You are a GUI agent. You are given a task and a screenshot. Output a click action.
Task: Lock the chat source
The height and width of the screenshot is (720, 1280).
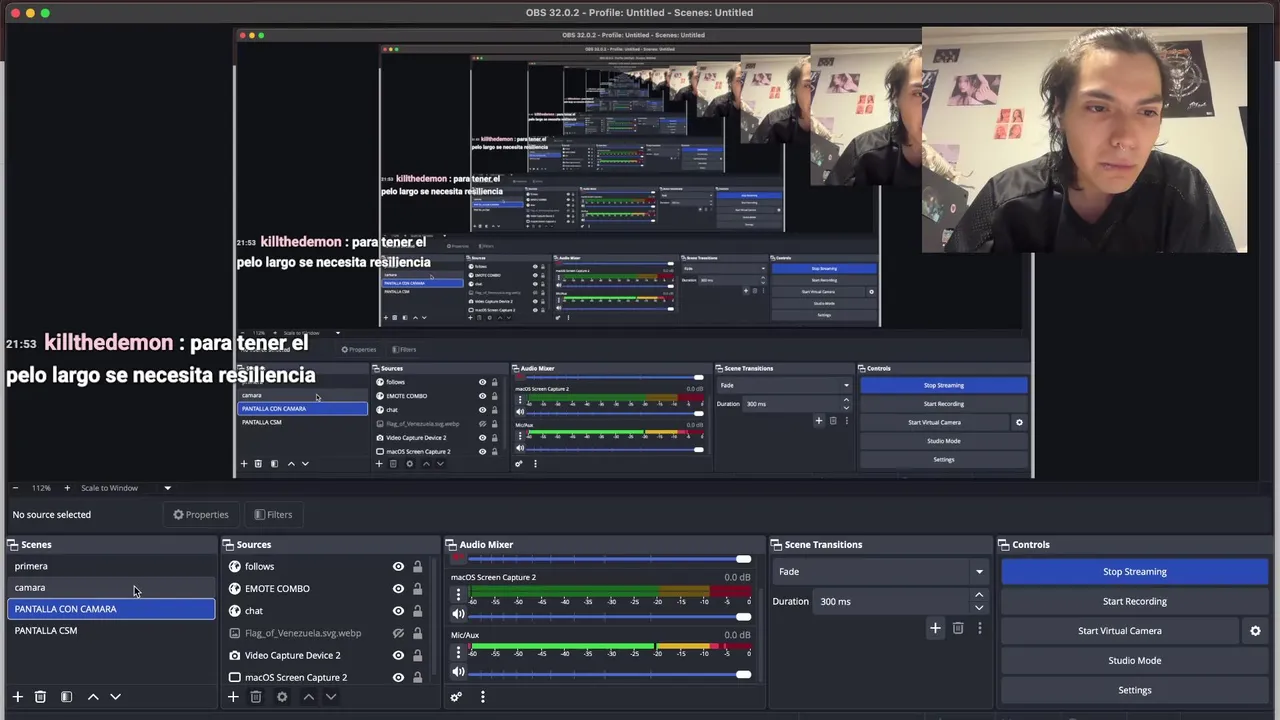click(x=417, y=611)
